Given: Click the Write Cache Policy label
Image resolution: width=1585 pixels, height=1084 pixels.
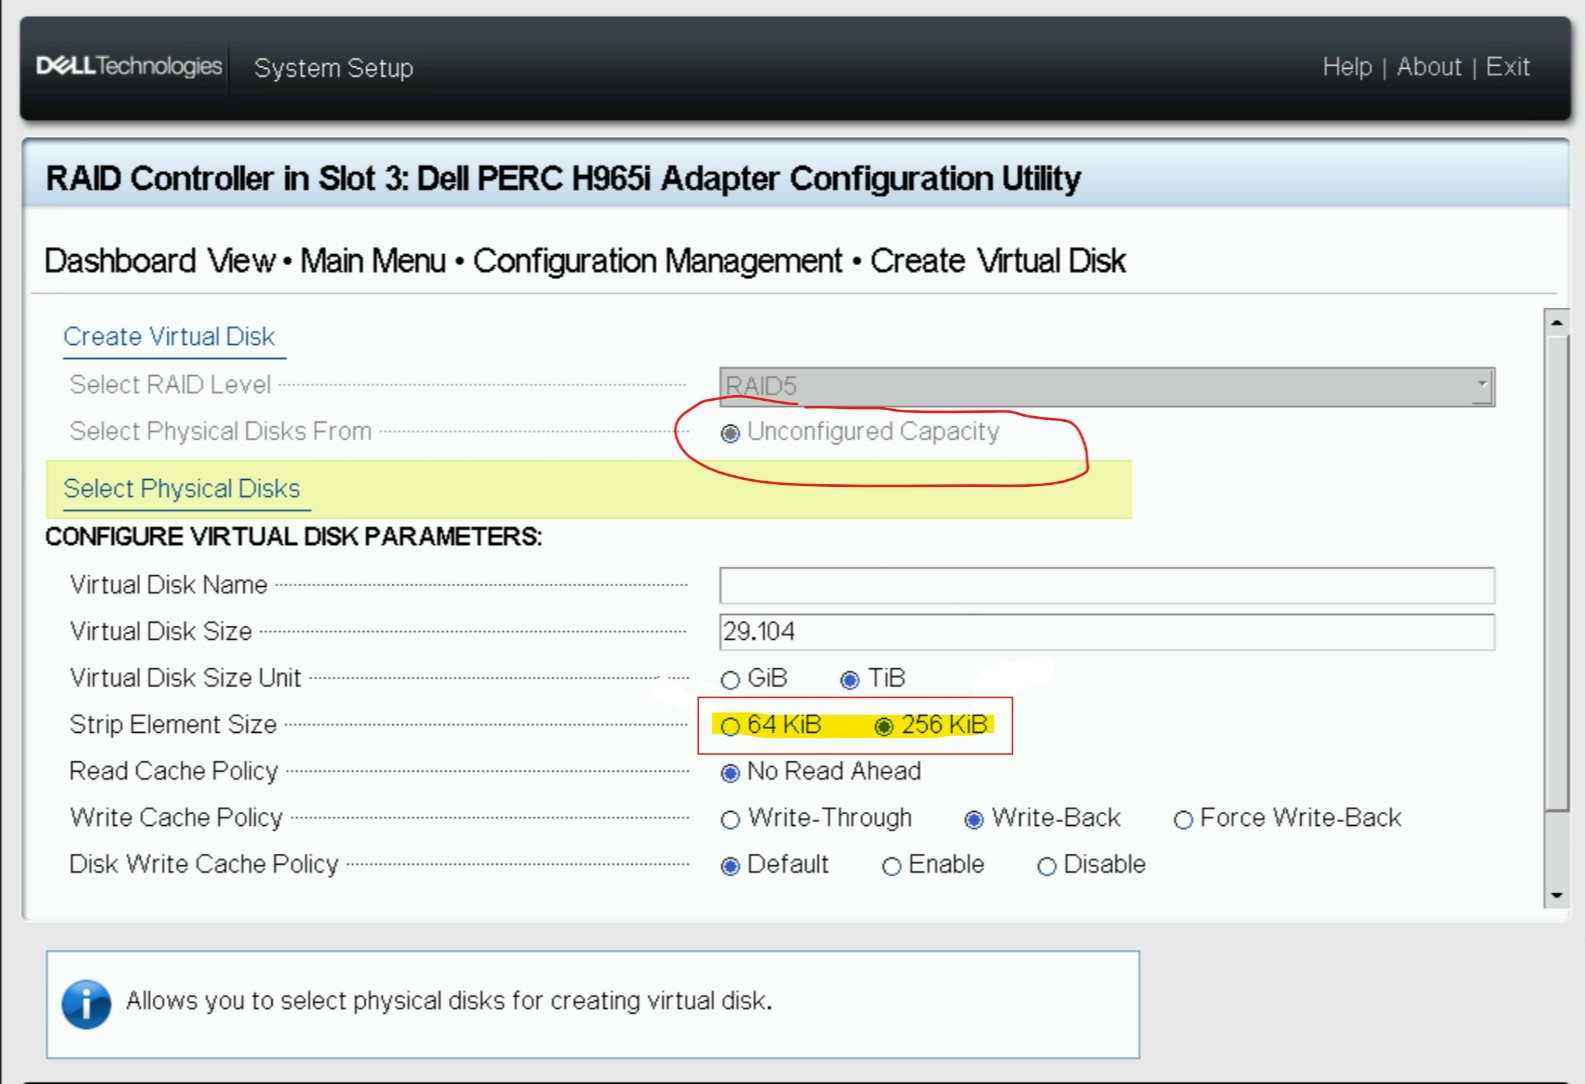Looking at the screenshot, I should 176,818.
